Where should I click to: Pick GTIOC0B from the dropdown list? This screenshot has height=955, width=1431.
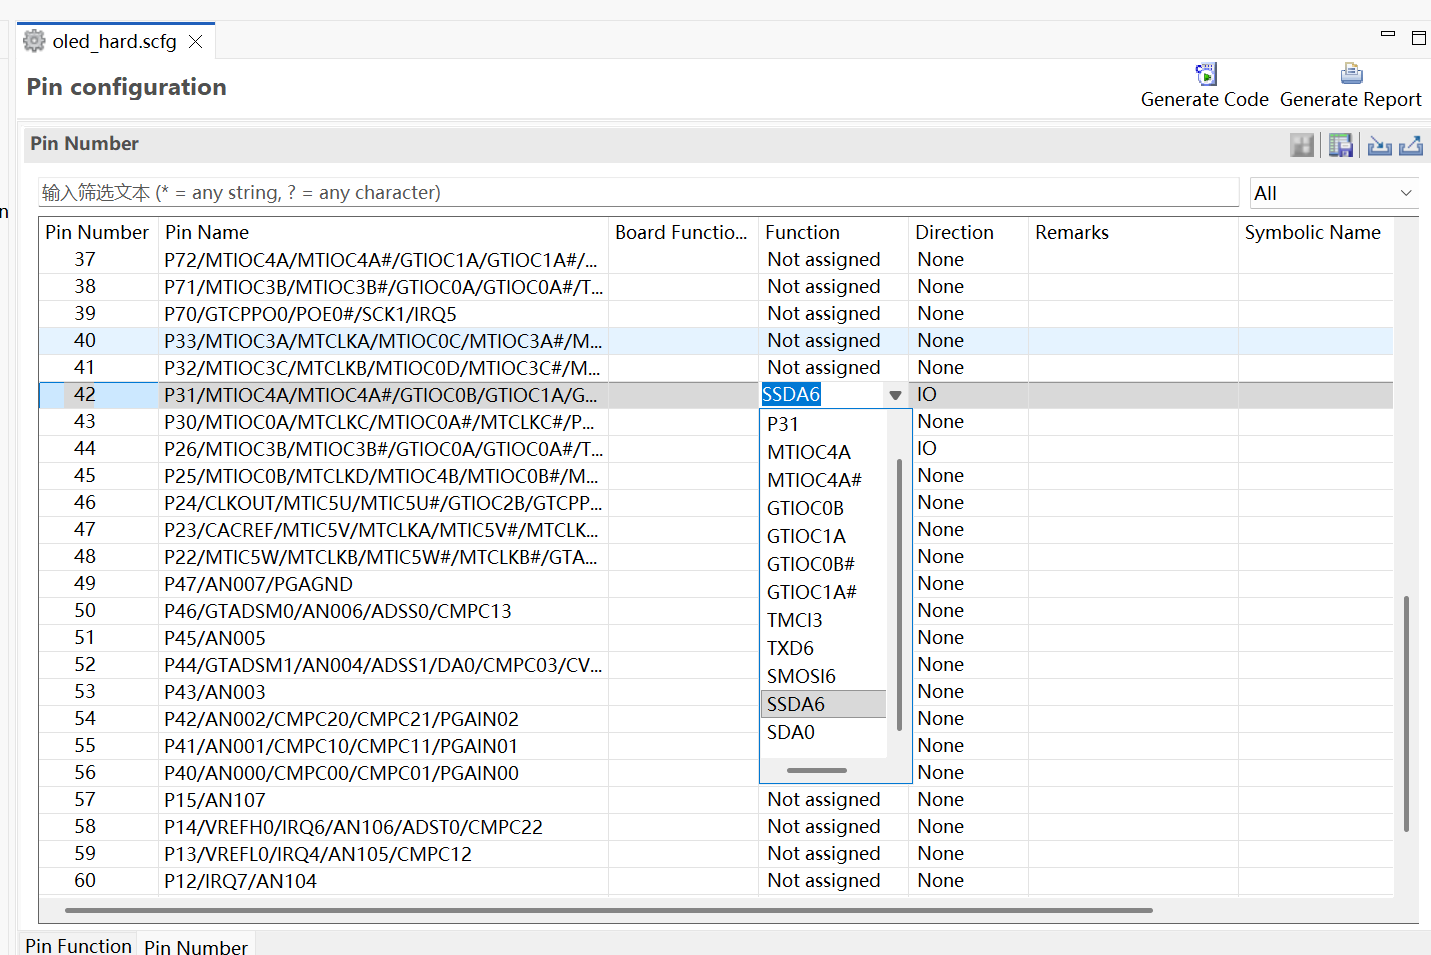[x=824, y=508]
